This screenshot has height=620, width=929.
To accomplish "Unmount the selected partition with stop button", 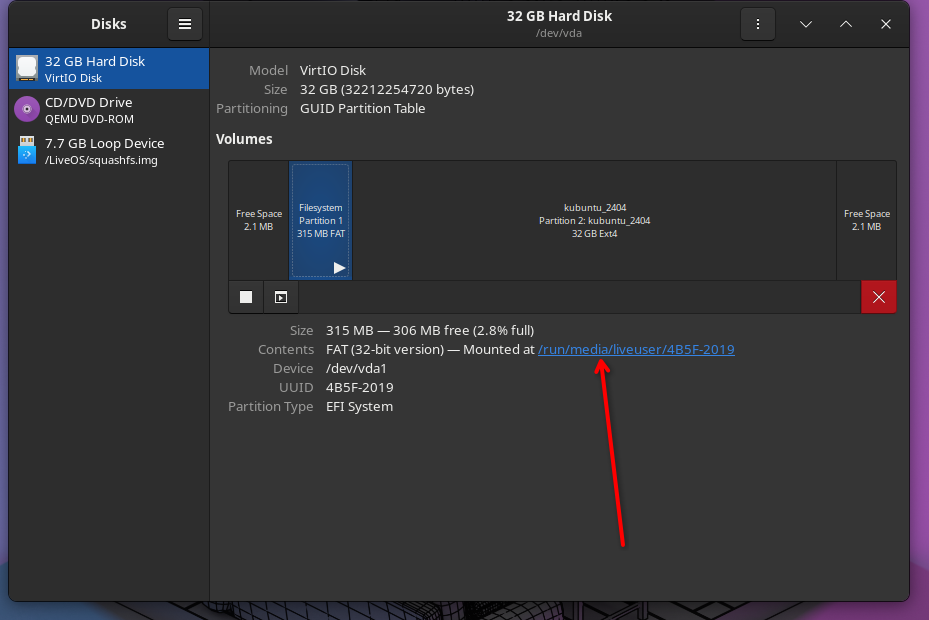I will point(246,297).
